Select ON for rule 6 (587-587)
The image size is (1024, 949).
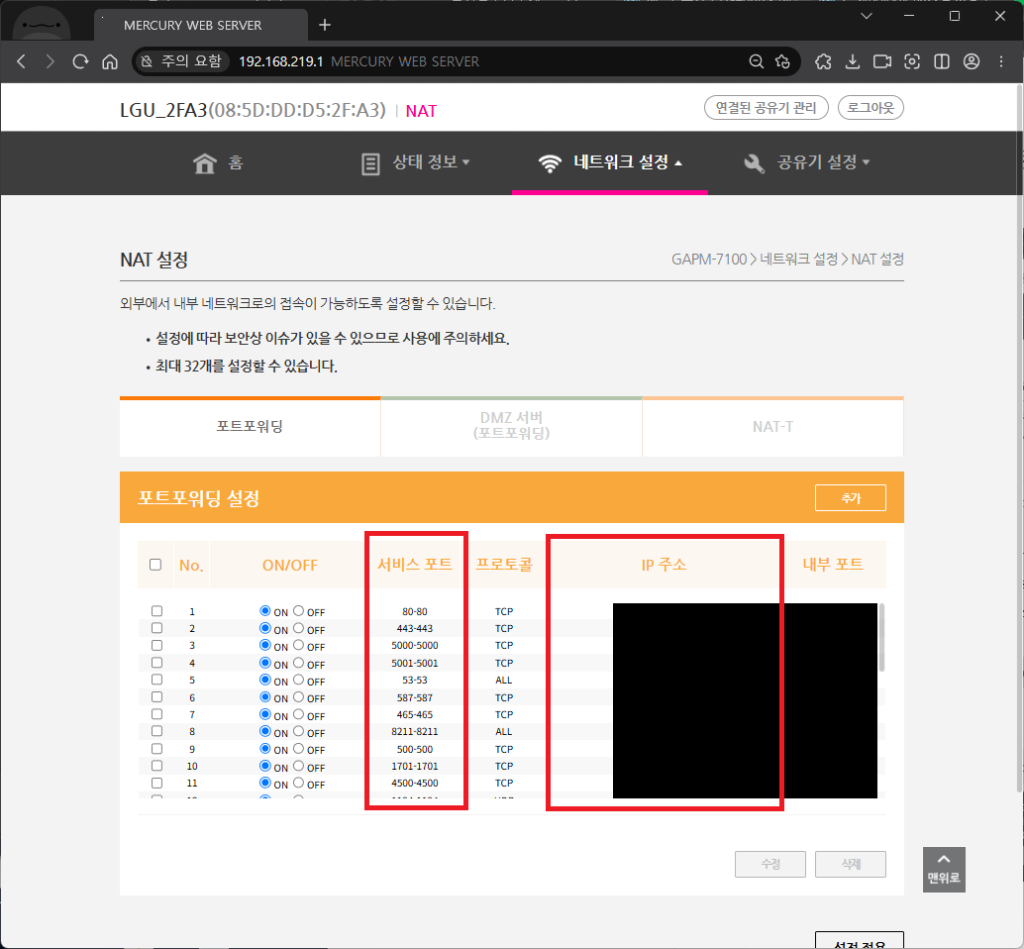pyautogui.click(x=264, y=698)
